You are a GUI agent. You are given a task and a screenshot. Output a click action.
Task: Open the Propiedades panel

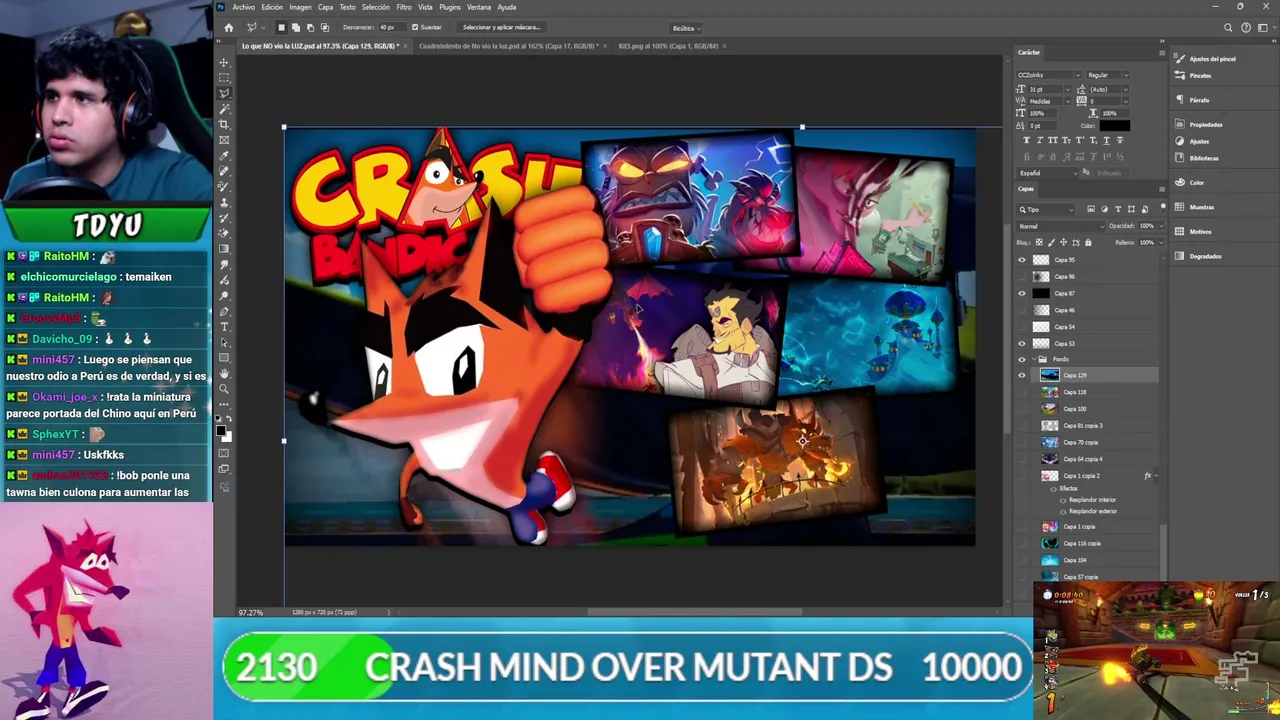pos(1199,125)
